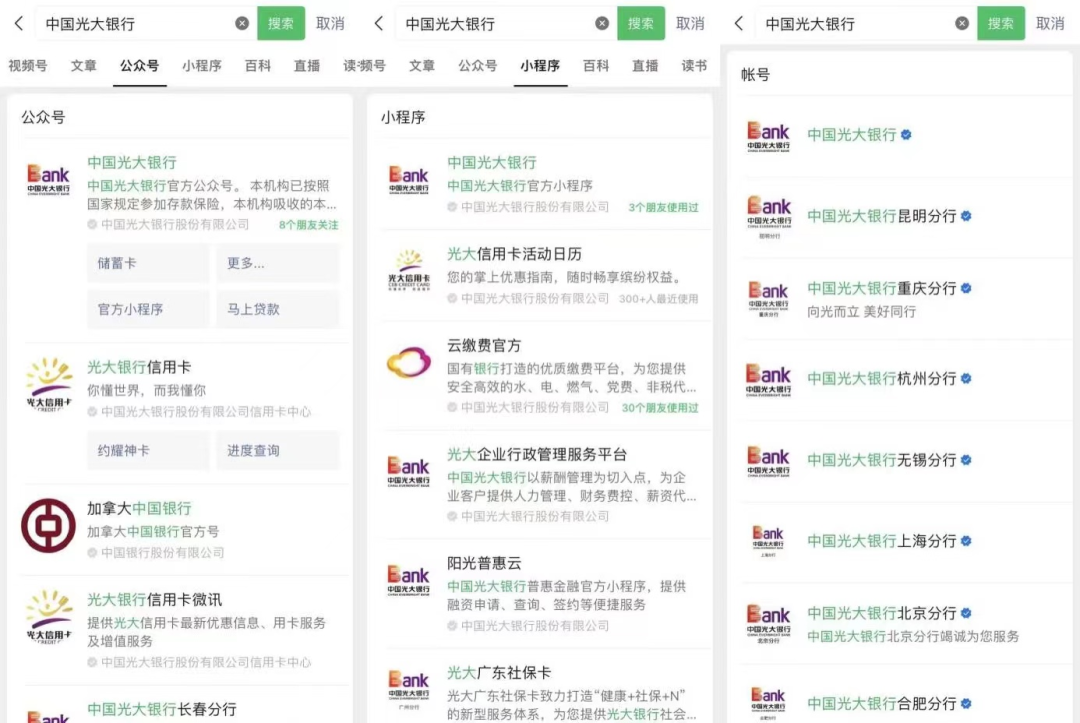Cancel the search in the left panel

click(x=330, y=23)
